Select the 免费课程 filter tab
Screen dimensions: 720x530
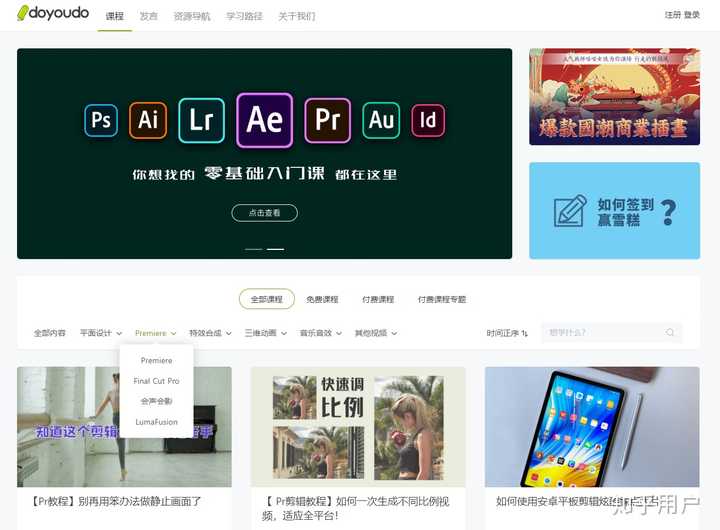click(322, 299)
